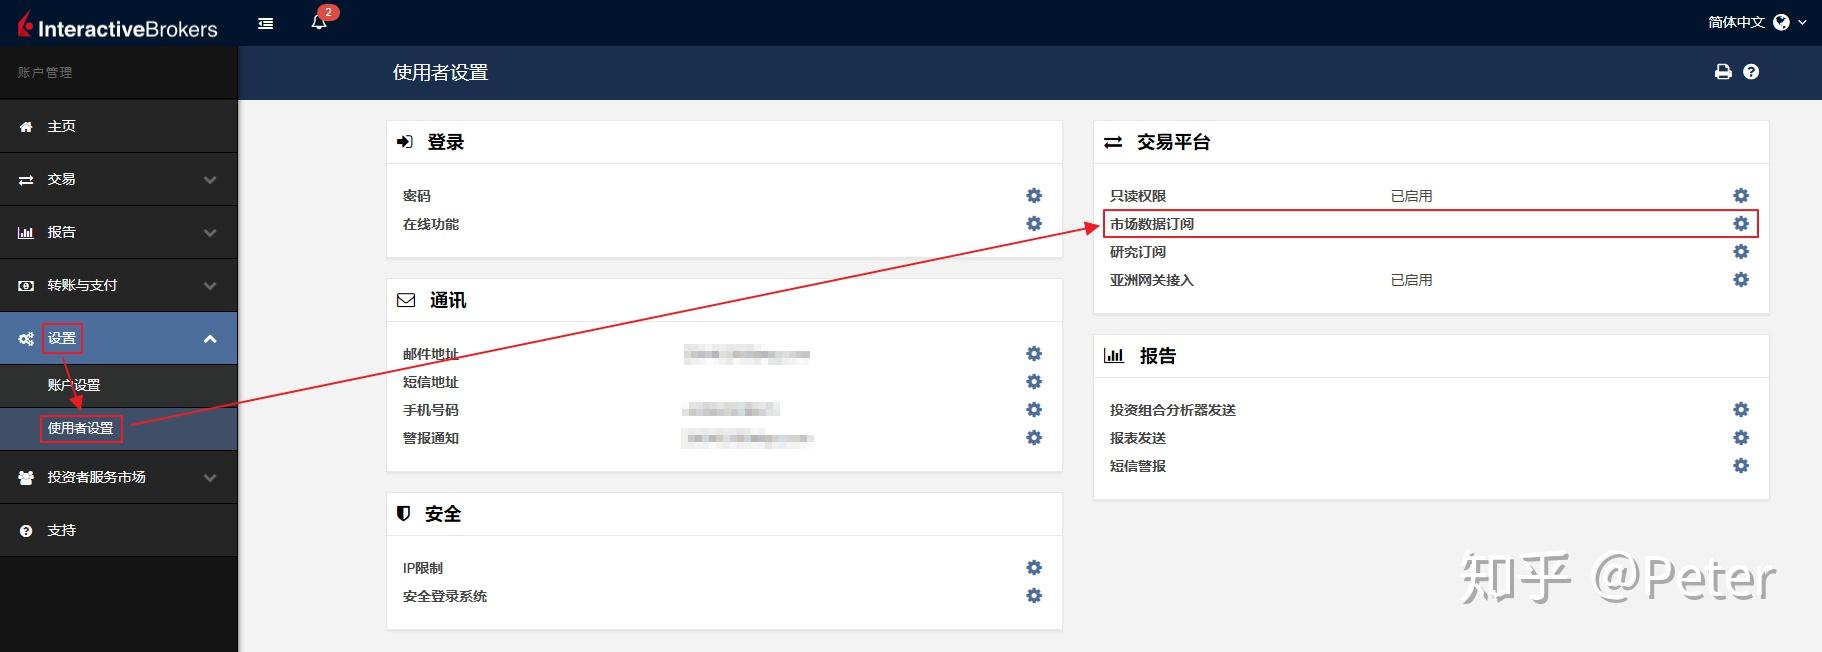Open gear settings for 报表发送
The width and height of the screenshot is (1822, 652).
(1741, 438)
